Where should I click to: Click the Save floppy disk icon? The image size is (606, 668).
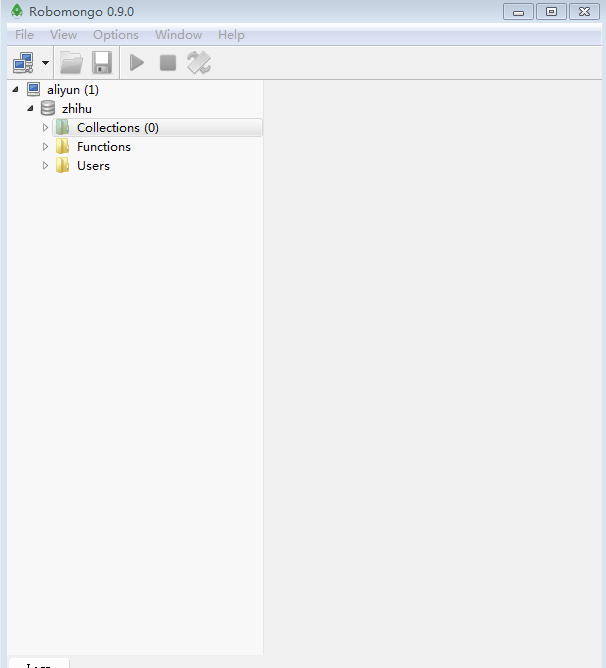pyautogui.click(x=102, y=63)
